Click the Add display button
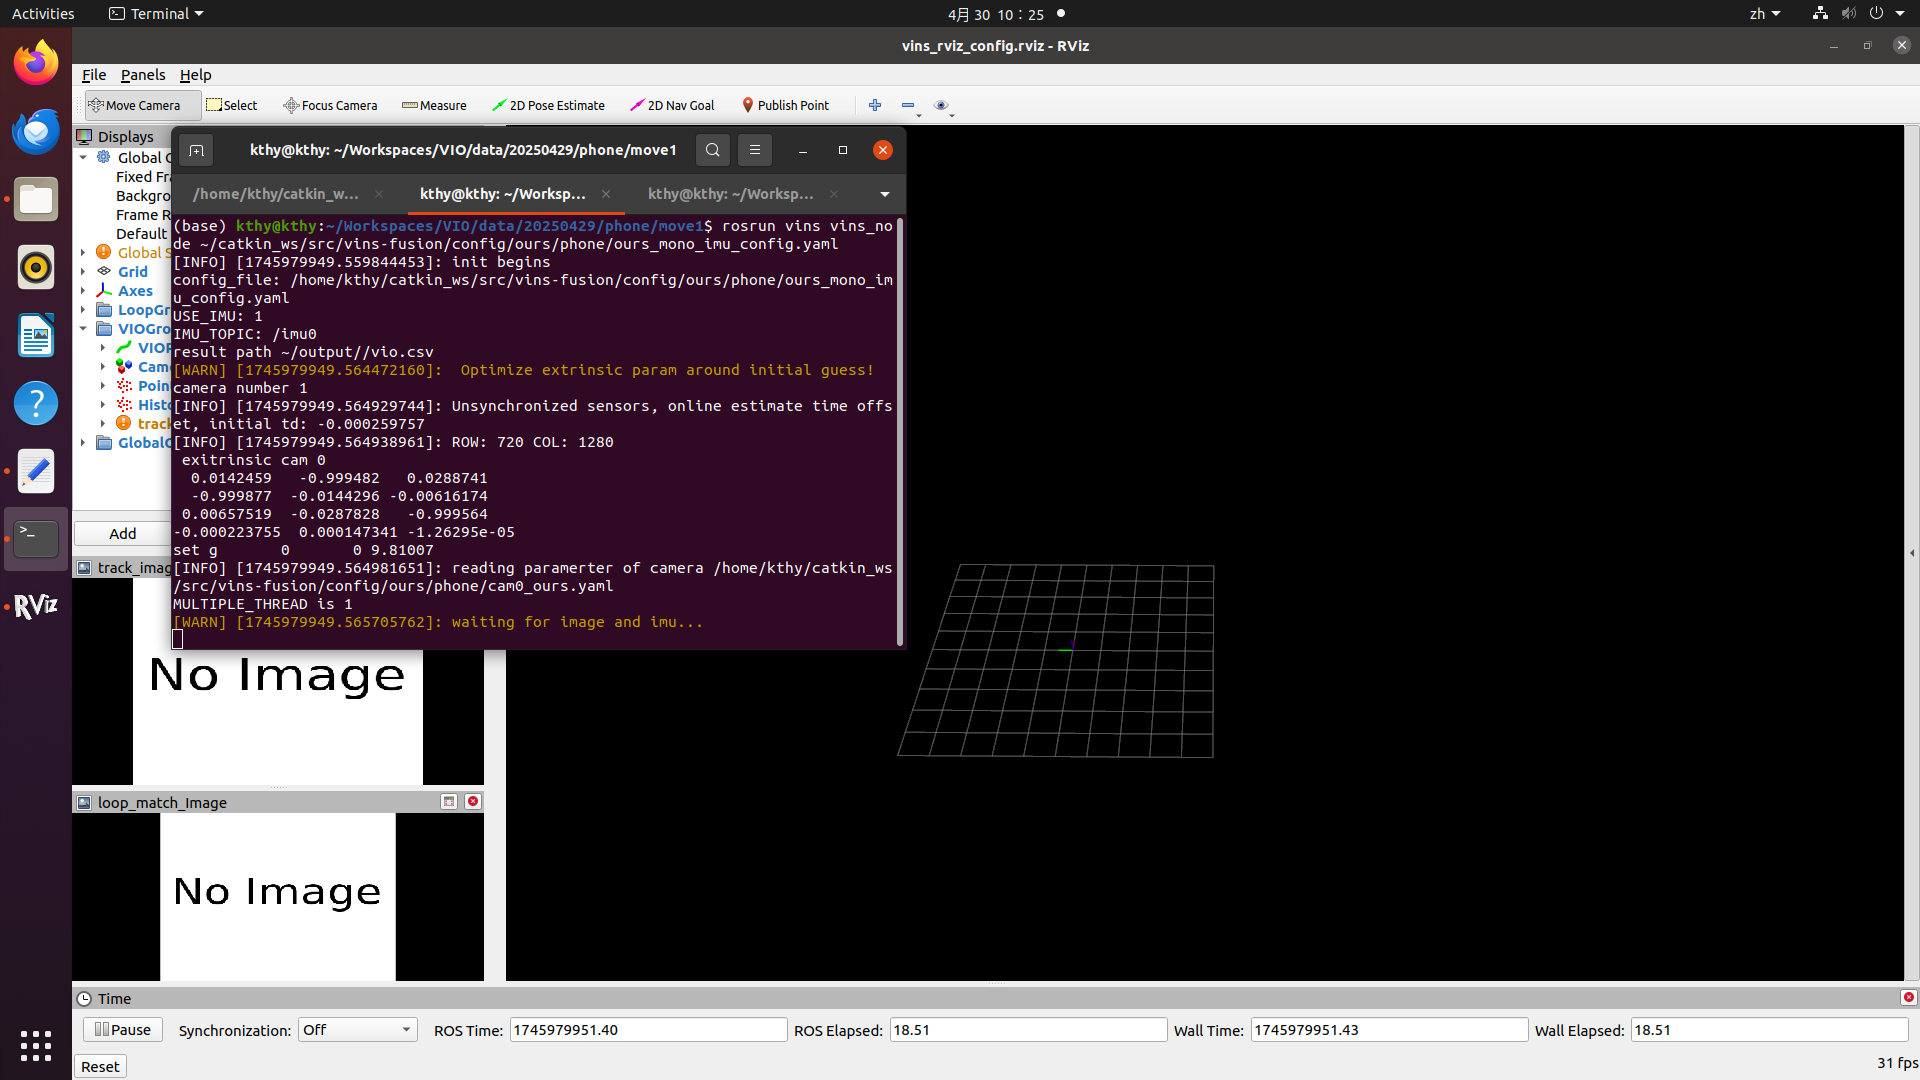Image resolution: width=1920 pixels, height=1080 pixels. pyautogui.click(x=122, y=534)
